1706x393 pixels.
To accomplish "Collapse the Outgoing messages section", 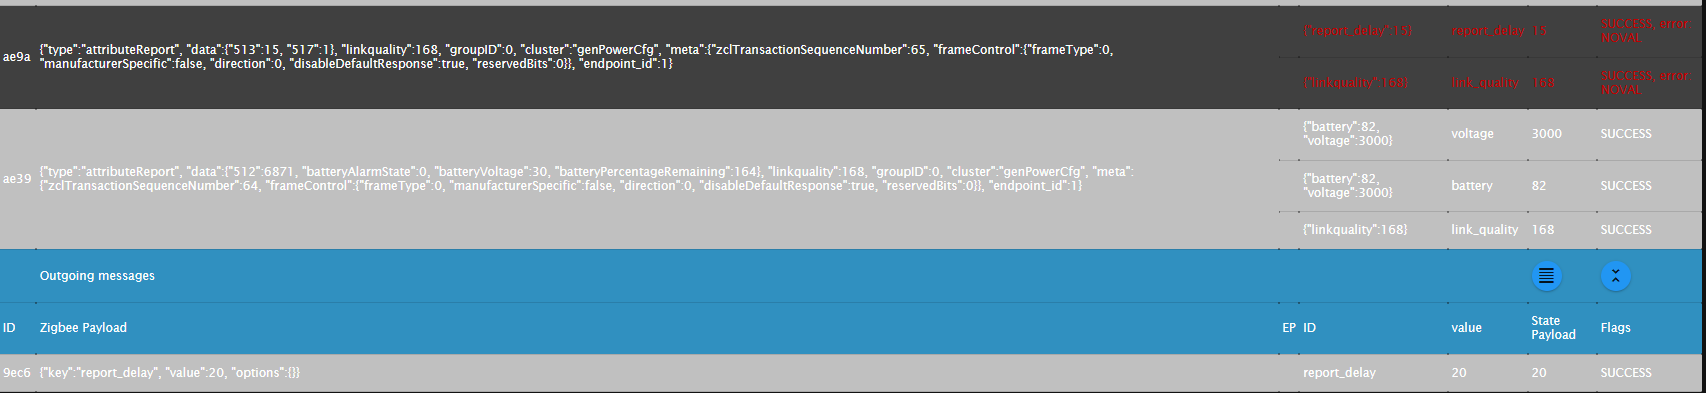I will tap(1616, 276).
